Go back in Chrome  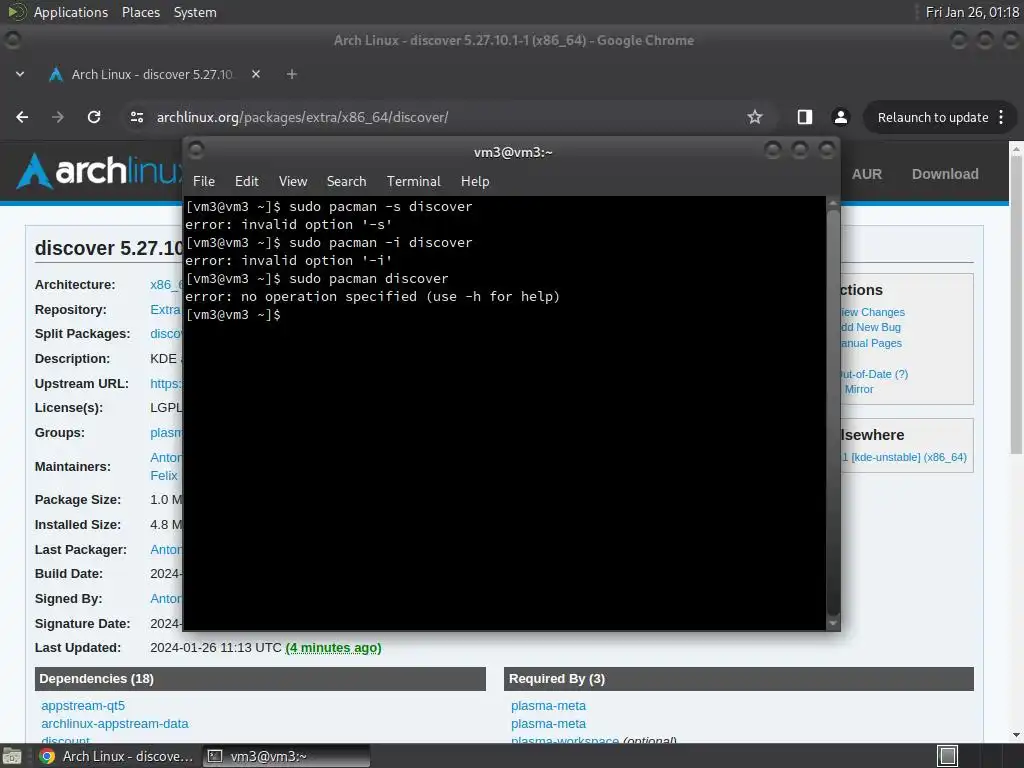click(22, 117)
